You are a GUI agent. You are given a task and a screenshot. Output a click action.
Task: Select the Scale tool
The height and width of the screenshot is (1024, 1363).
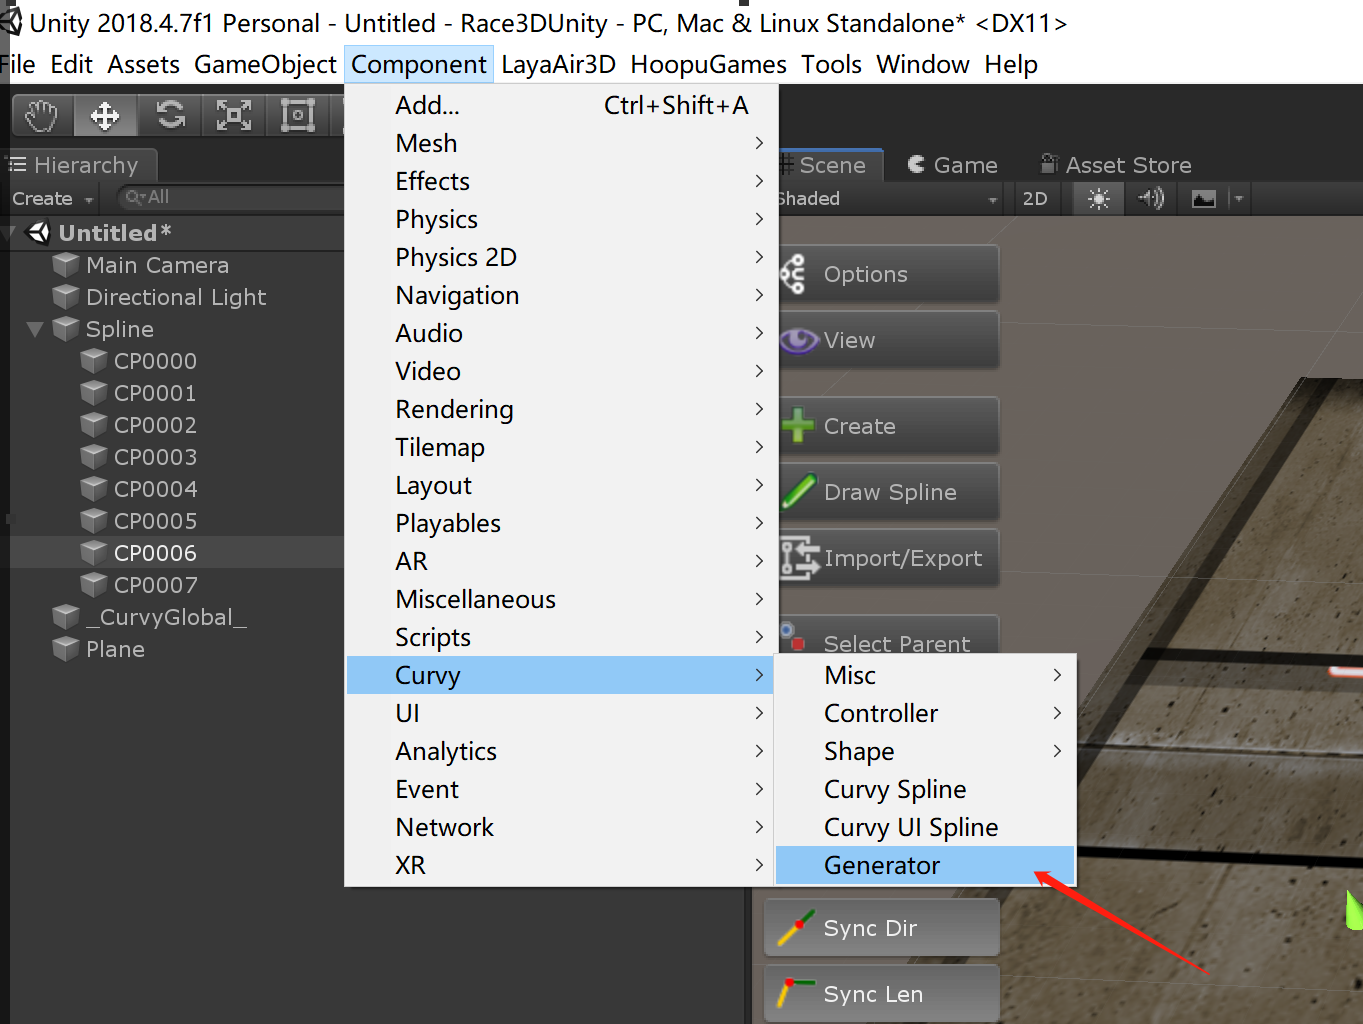click(x=233, y=115)
